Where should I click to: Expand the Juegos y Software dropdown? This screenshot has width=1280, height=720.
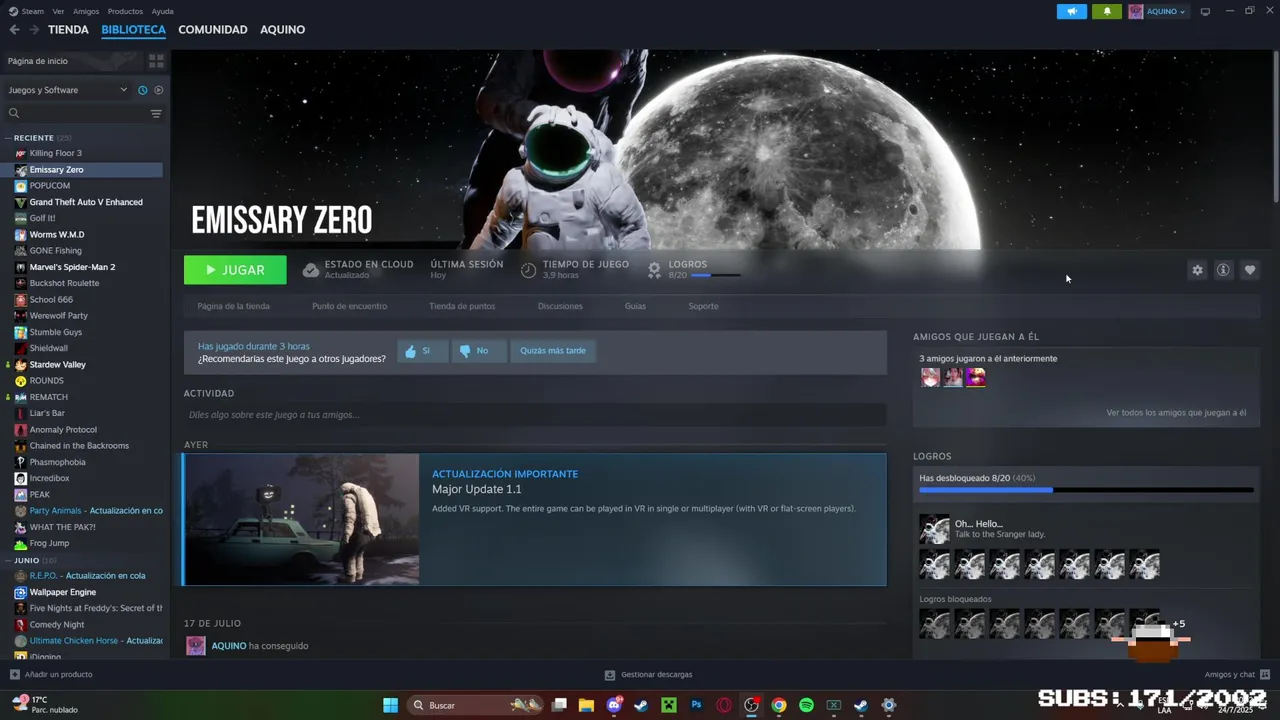[x=68, y=90]
